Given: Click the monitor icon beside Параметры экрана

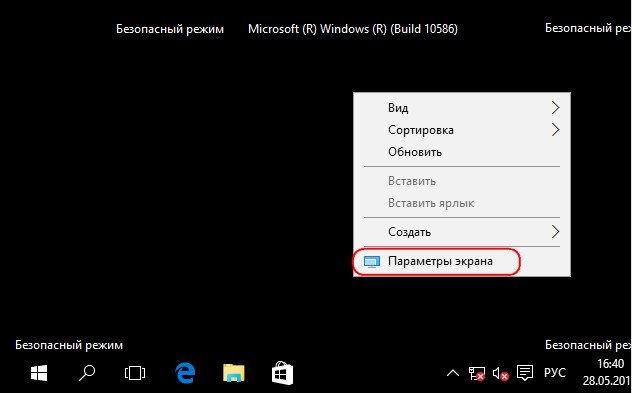Looking at the screenshot, I should pyautogui.click(x=372, y=262).
